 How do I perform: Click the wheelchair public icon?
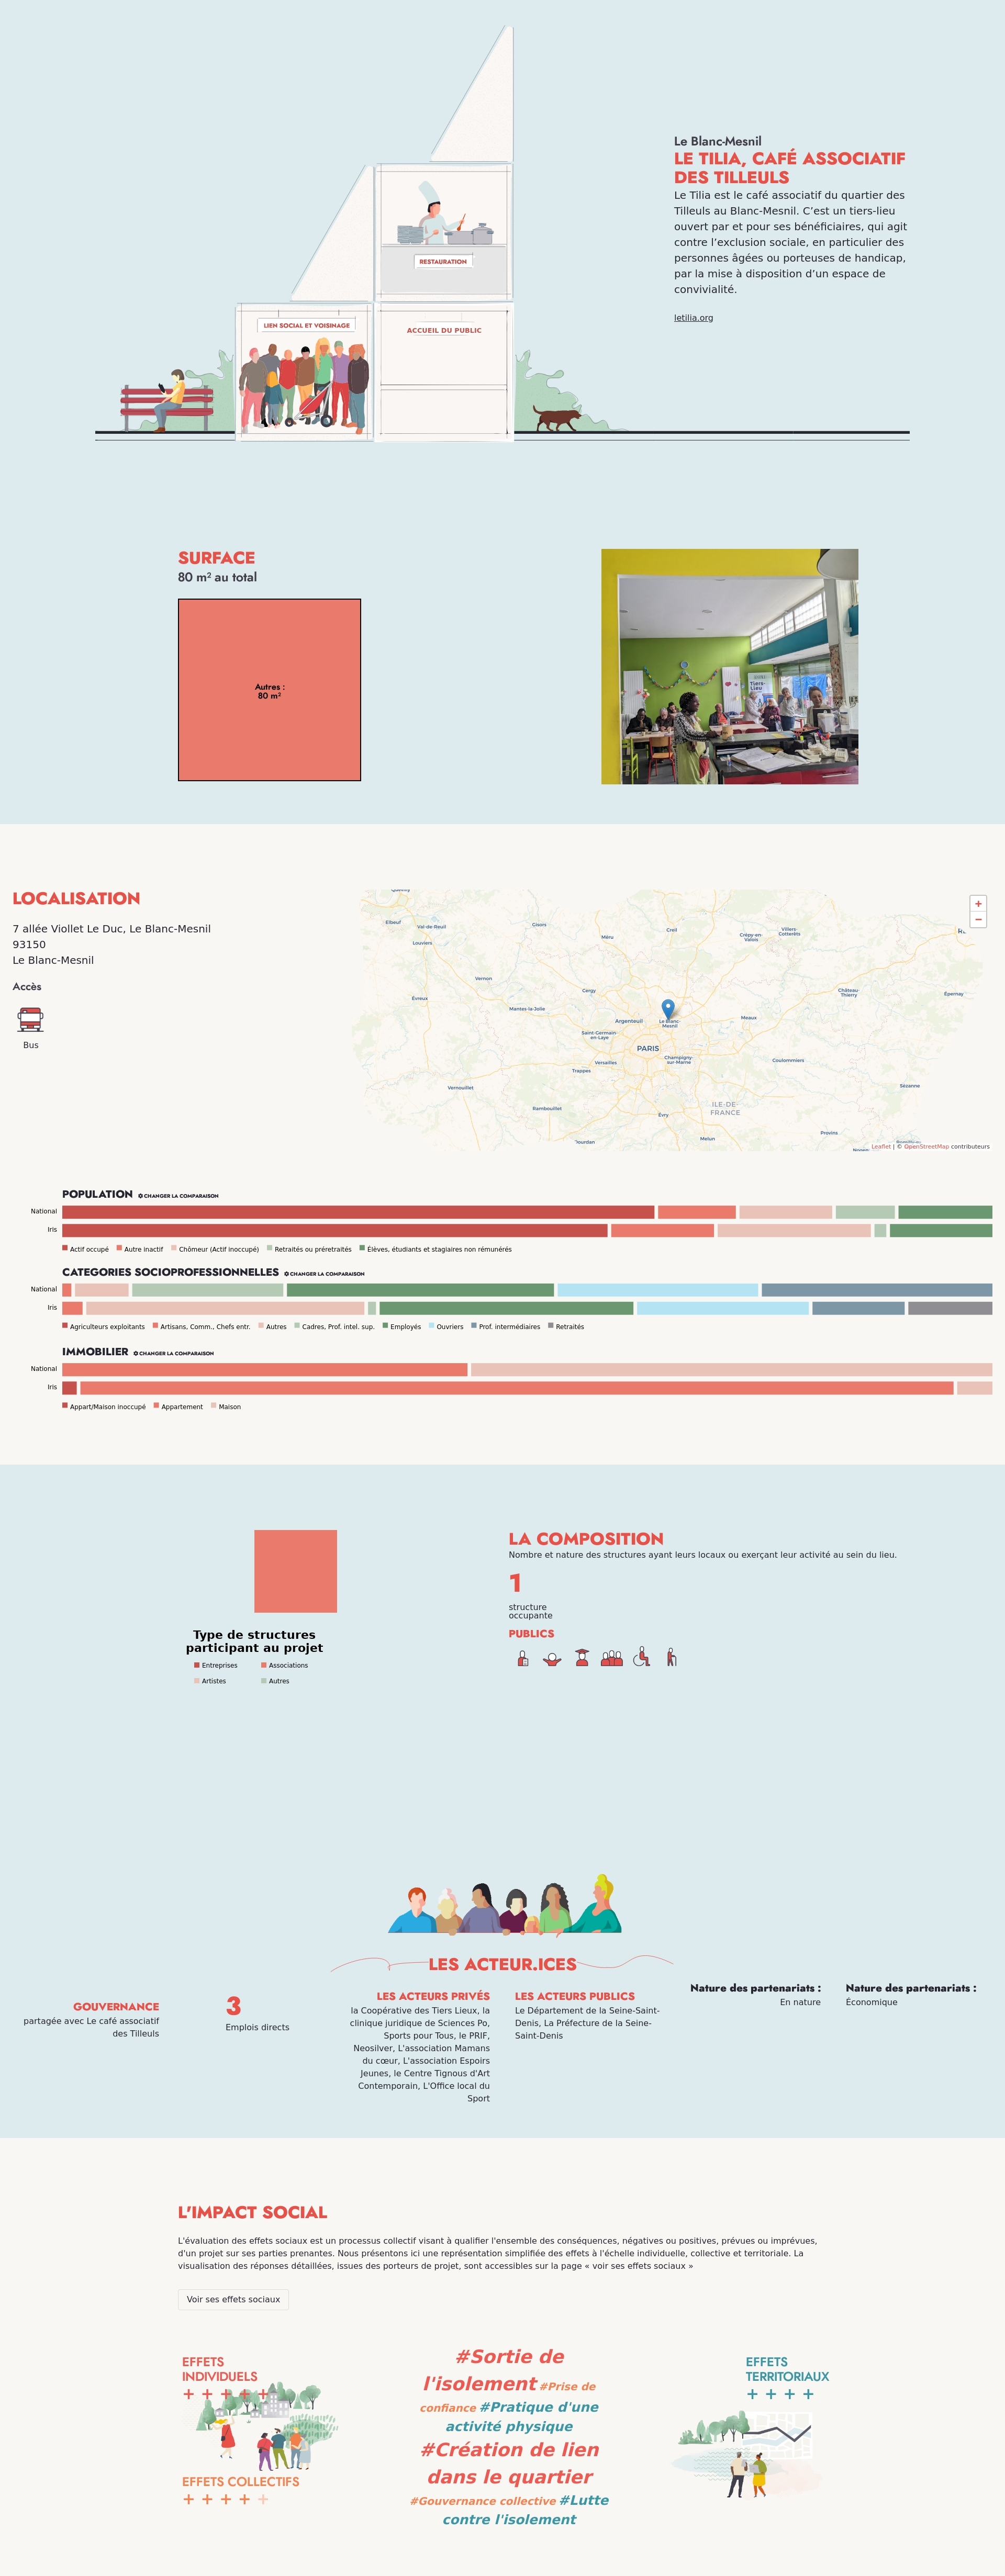click(x=642, y=1657)
